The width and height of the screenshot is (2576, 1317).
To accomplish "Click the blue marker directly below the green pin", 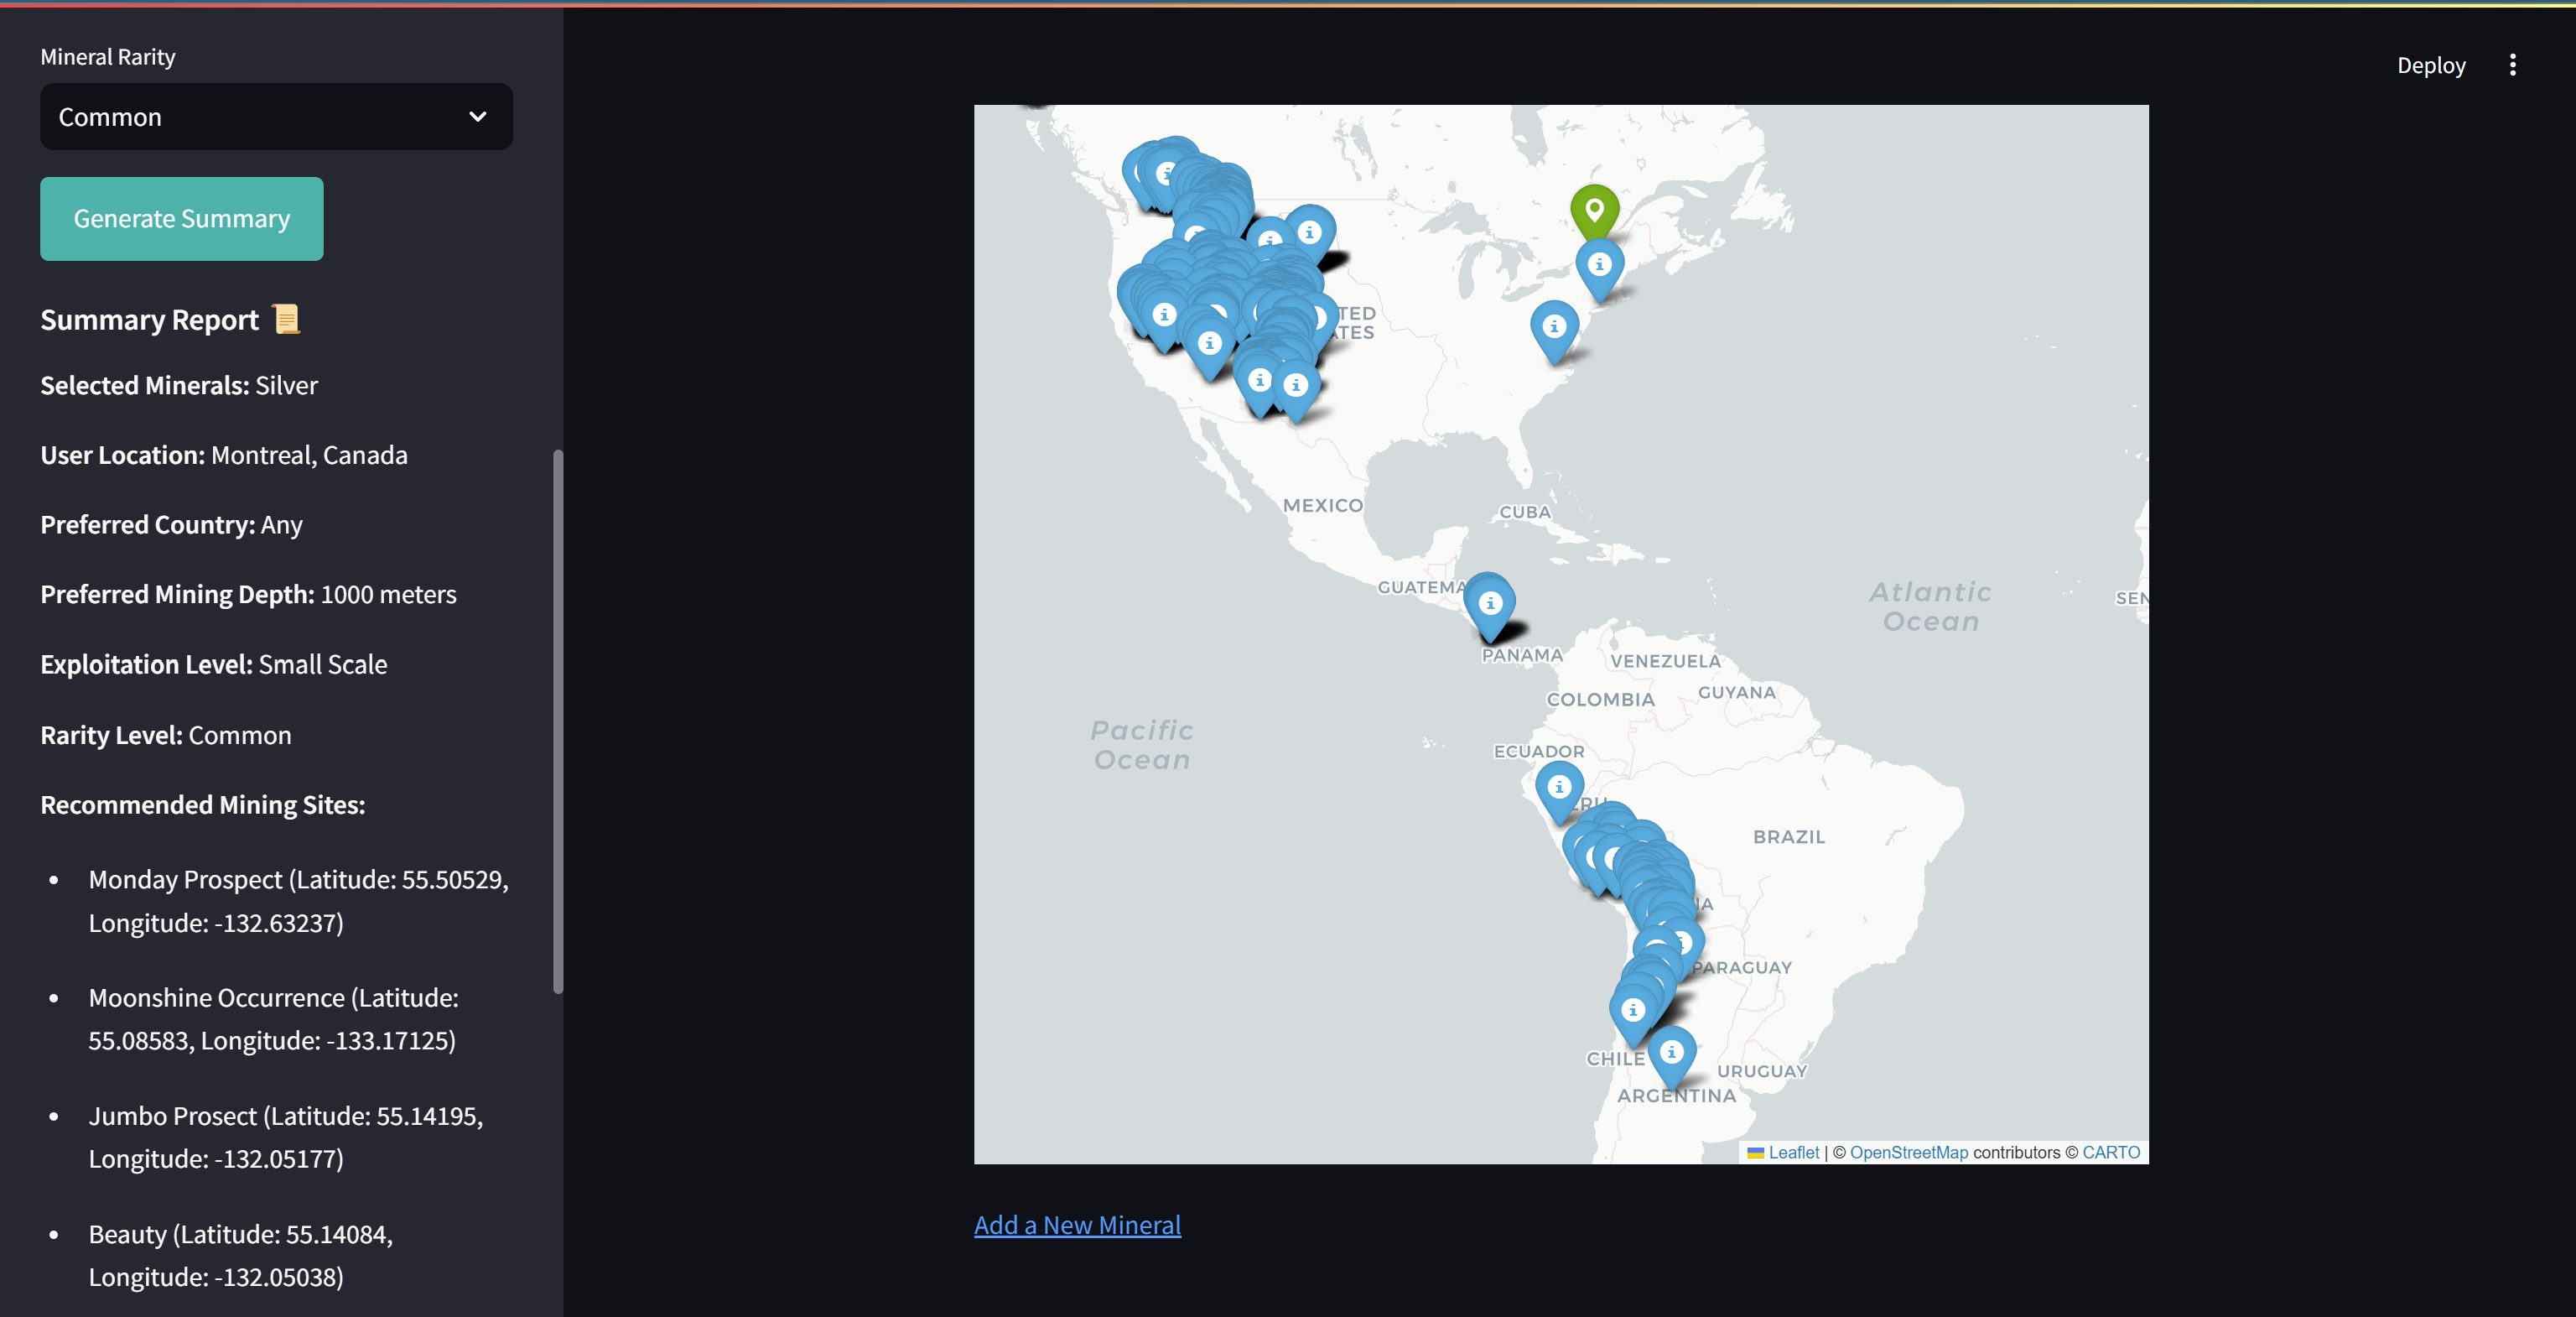I will coord(1599,265).
